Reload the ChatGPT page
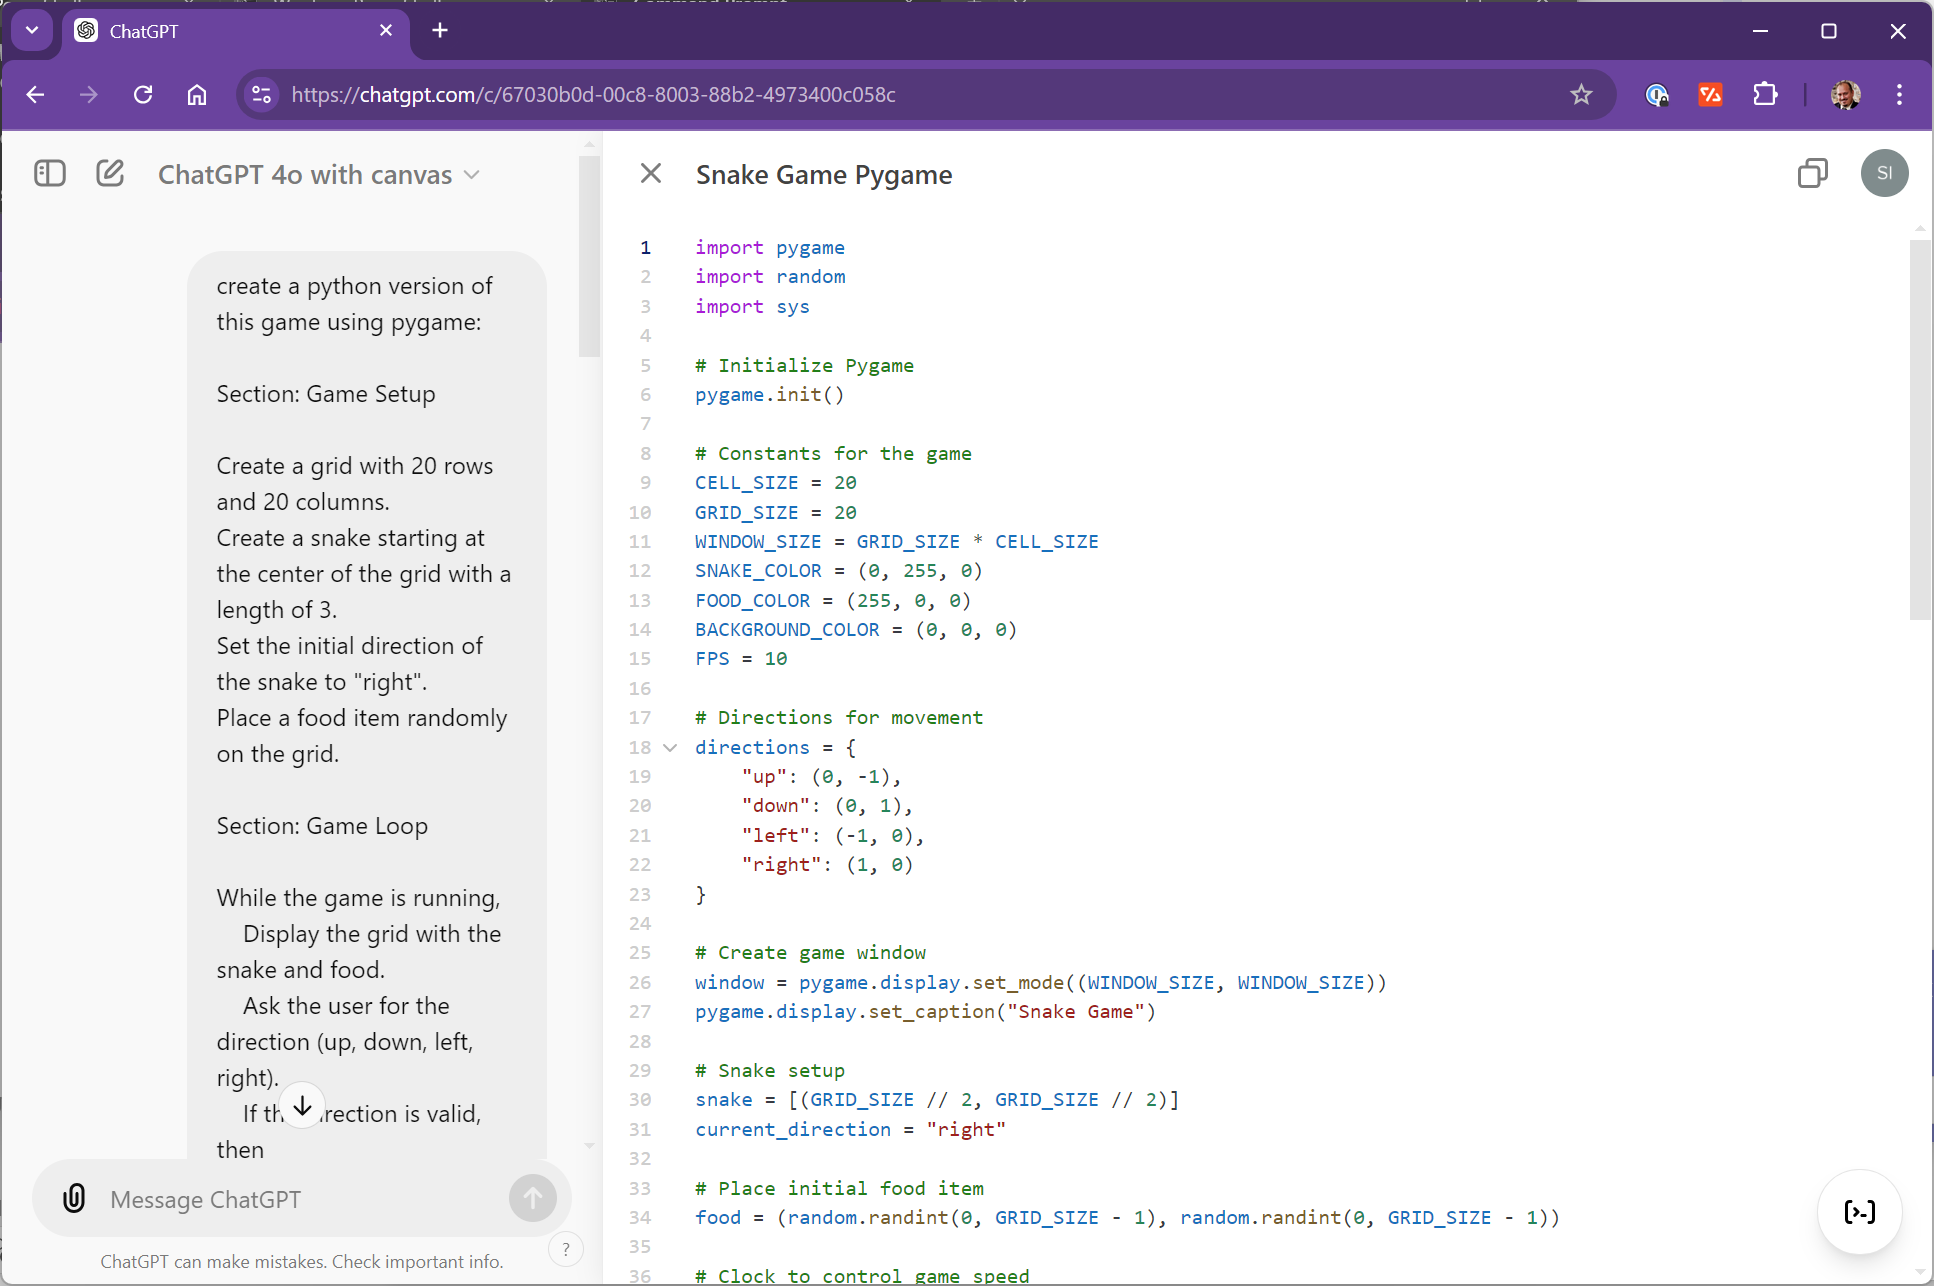 pyautogui.click(x=143, y=95)
